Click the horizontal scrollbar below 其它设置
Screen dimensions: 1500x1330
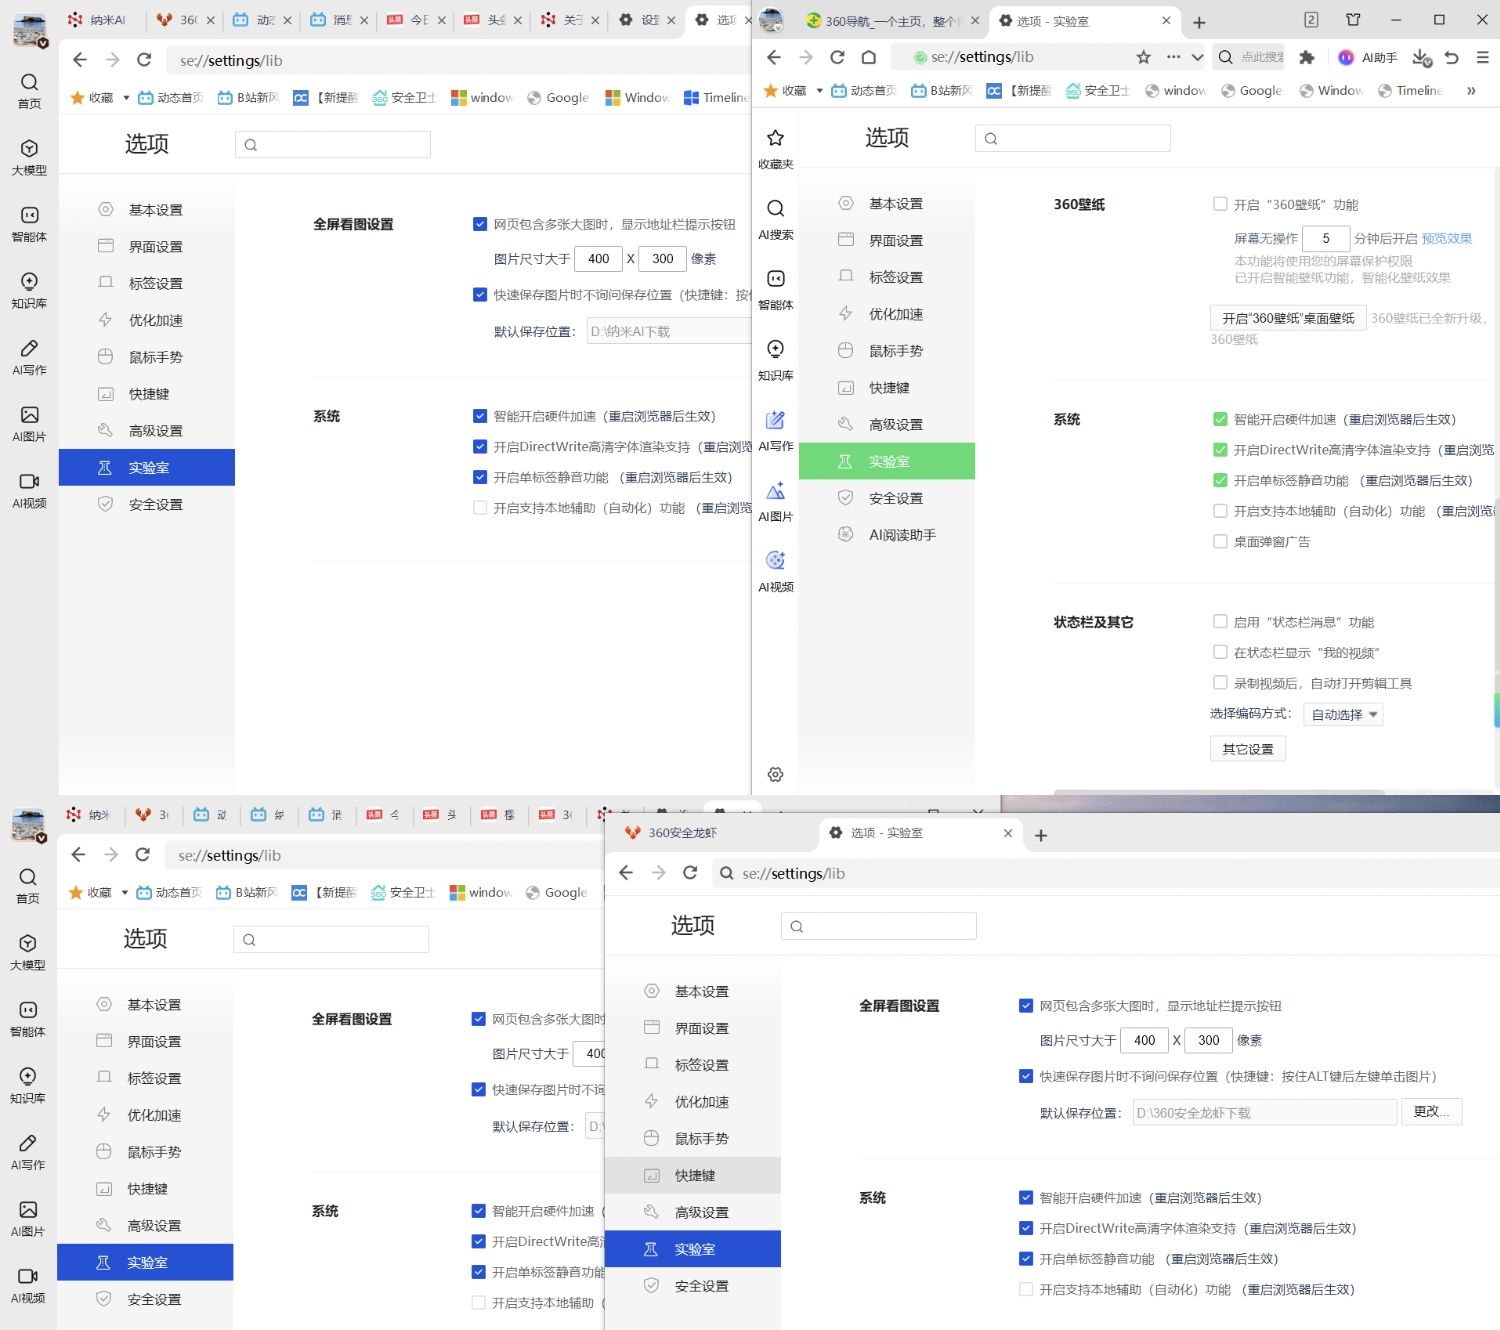[1218, 792]
